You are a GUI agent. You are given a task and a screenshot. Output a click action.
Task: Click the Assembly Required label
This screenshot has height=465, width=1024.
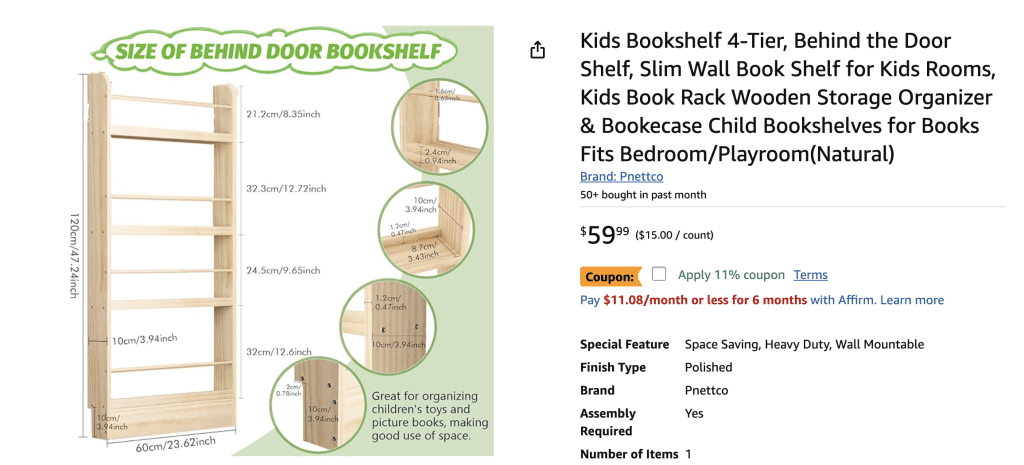coord(608,422)
